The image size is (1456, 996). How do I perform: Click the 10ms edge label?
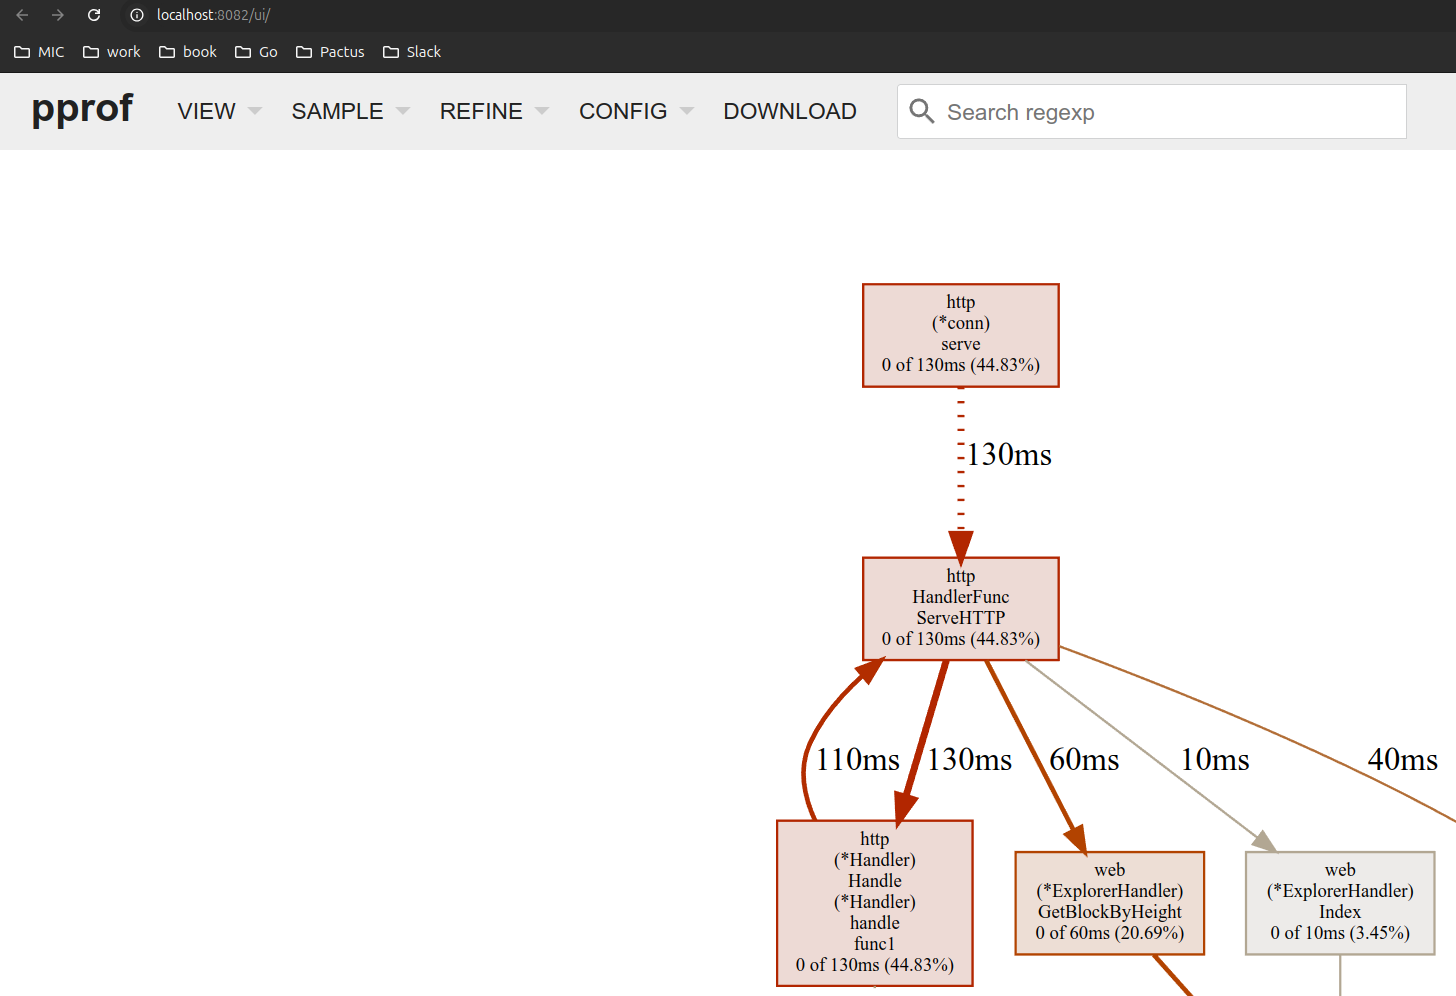coord(1215,760)
